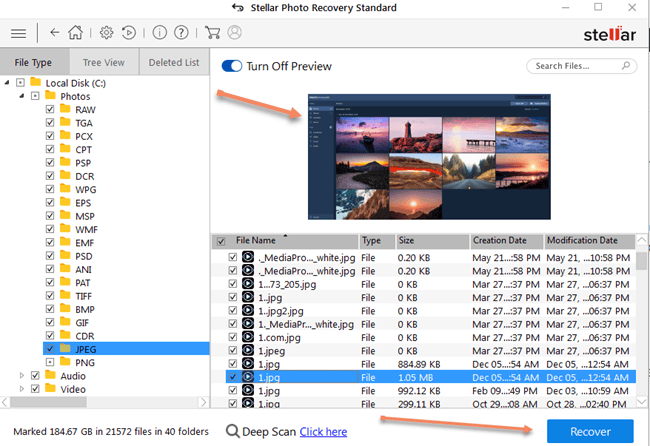Viewport: 650px width, 446px height.
Task: Click the back arrow icon
Action: 53,33
